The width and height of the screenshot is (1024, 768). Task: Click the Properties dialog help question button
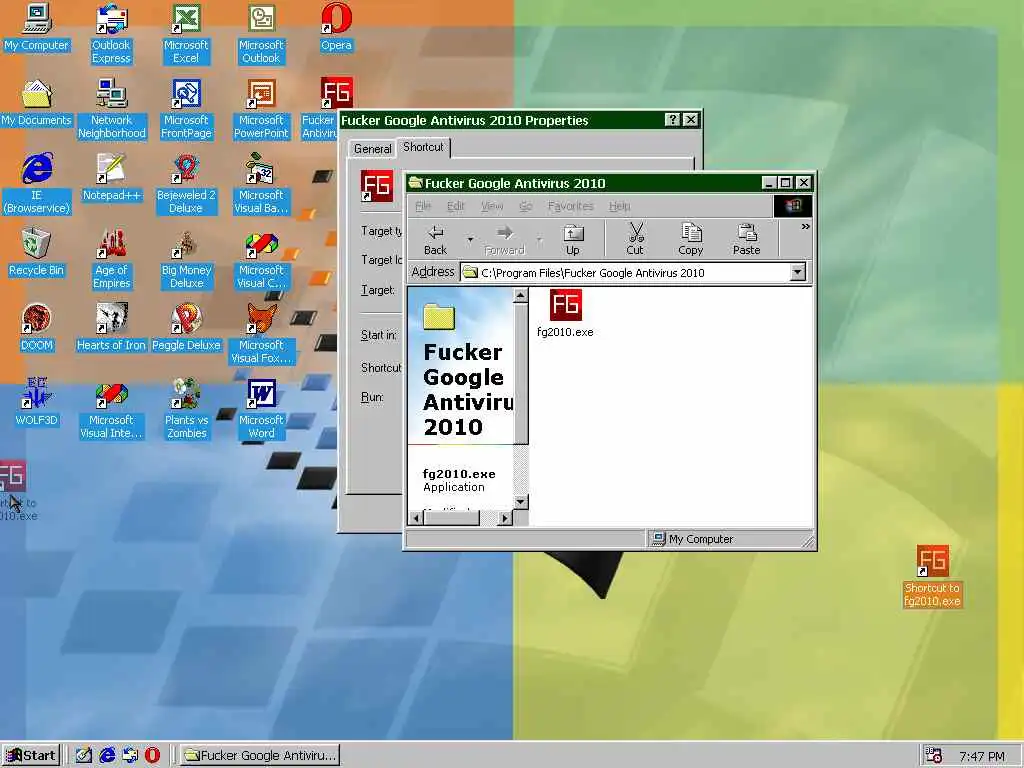[672, 120]
